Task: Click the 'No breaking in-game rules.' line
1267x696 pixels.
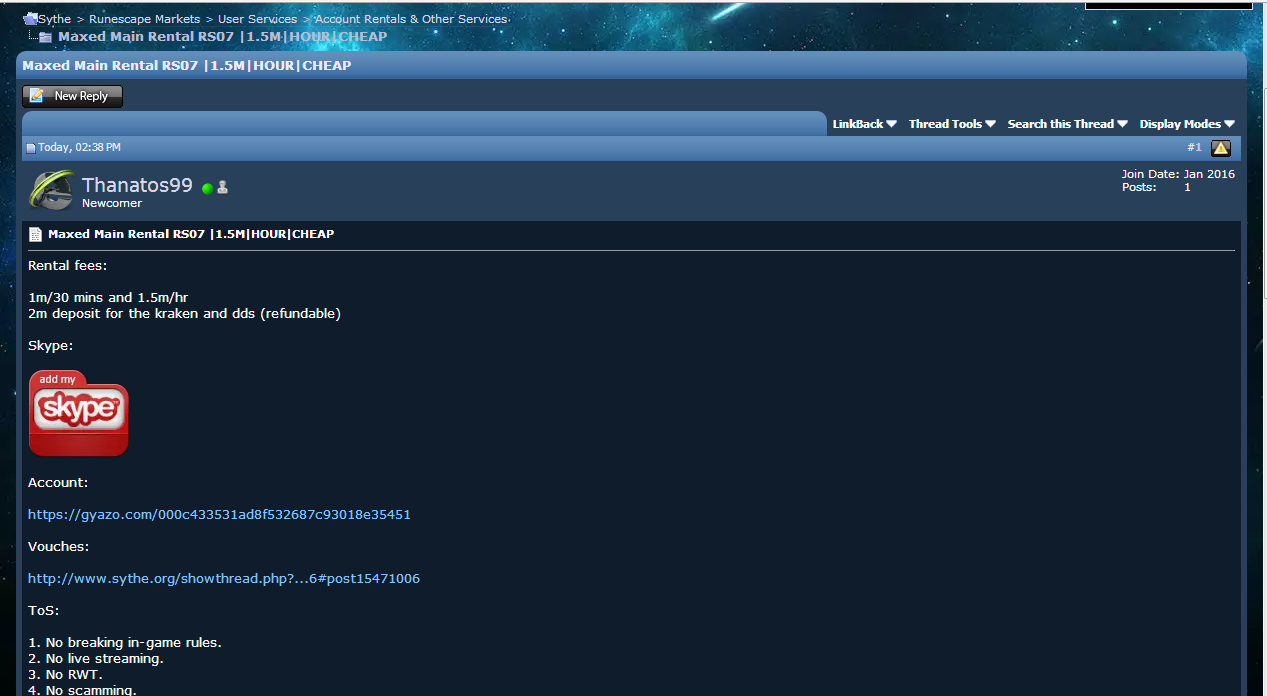Action: point(125,643)
